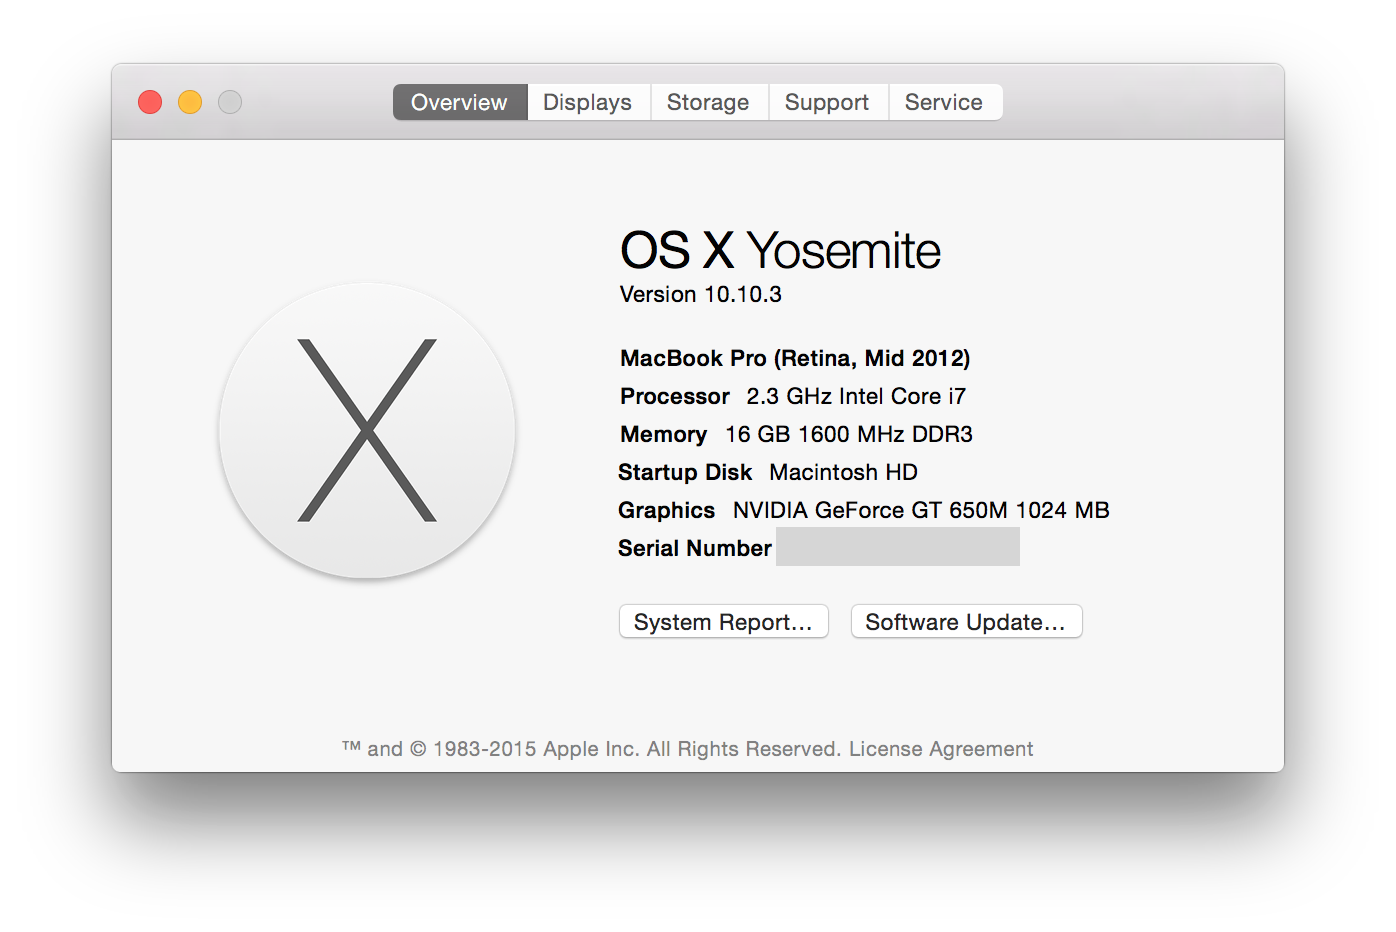Minimize window with the yellow button
This screenshot has height=932, width=1396.
click(x=190, y=102)
